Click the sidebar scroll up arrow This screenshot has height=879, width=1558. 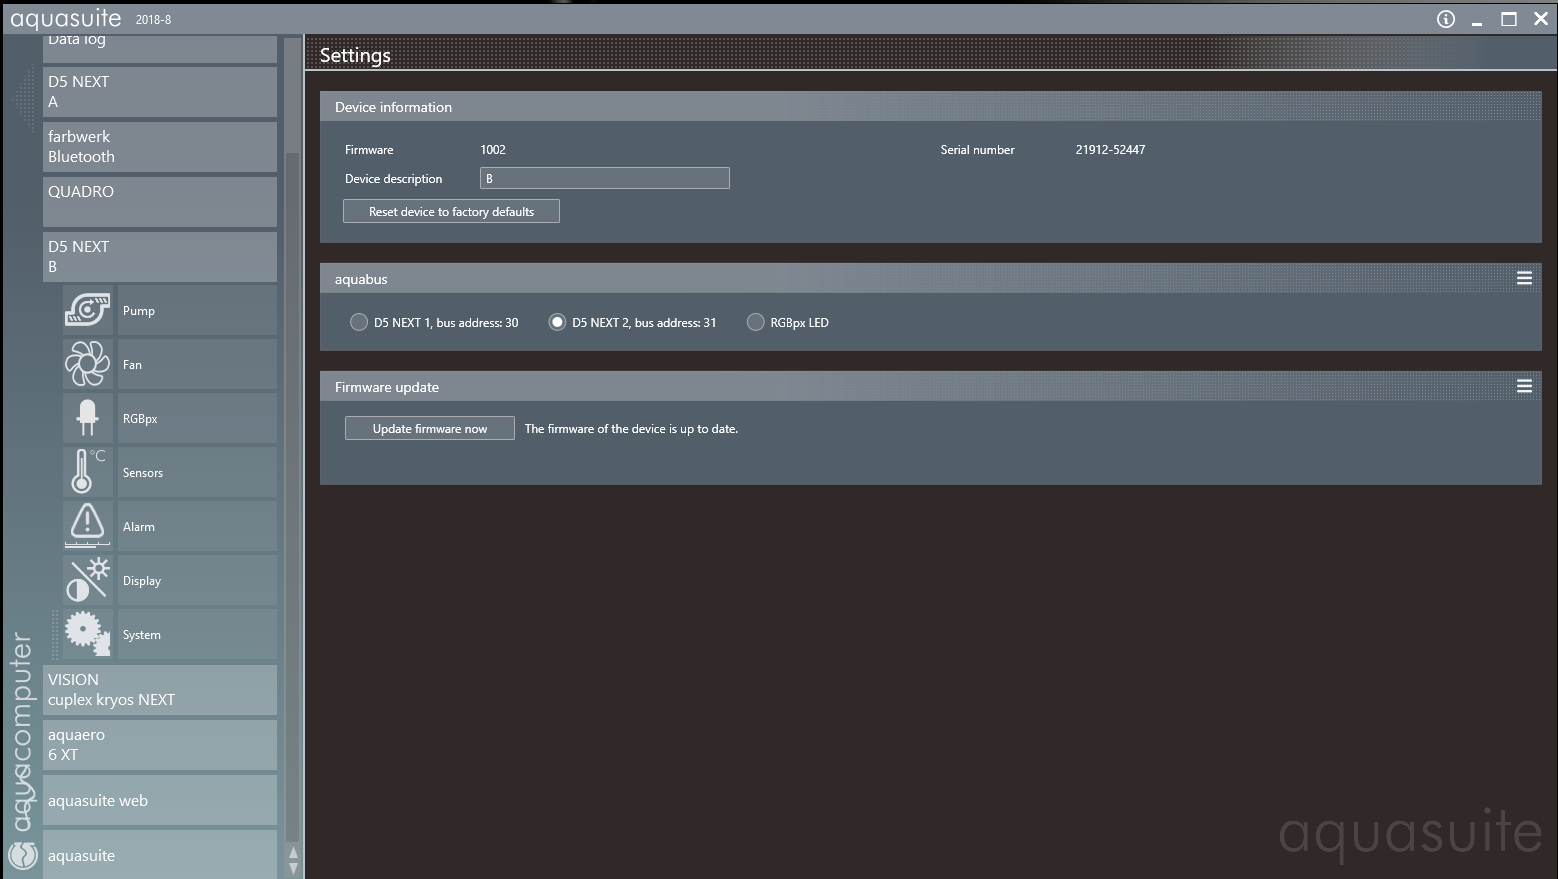click(293, 852)
